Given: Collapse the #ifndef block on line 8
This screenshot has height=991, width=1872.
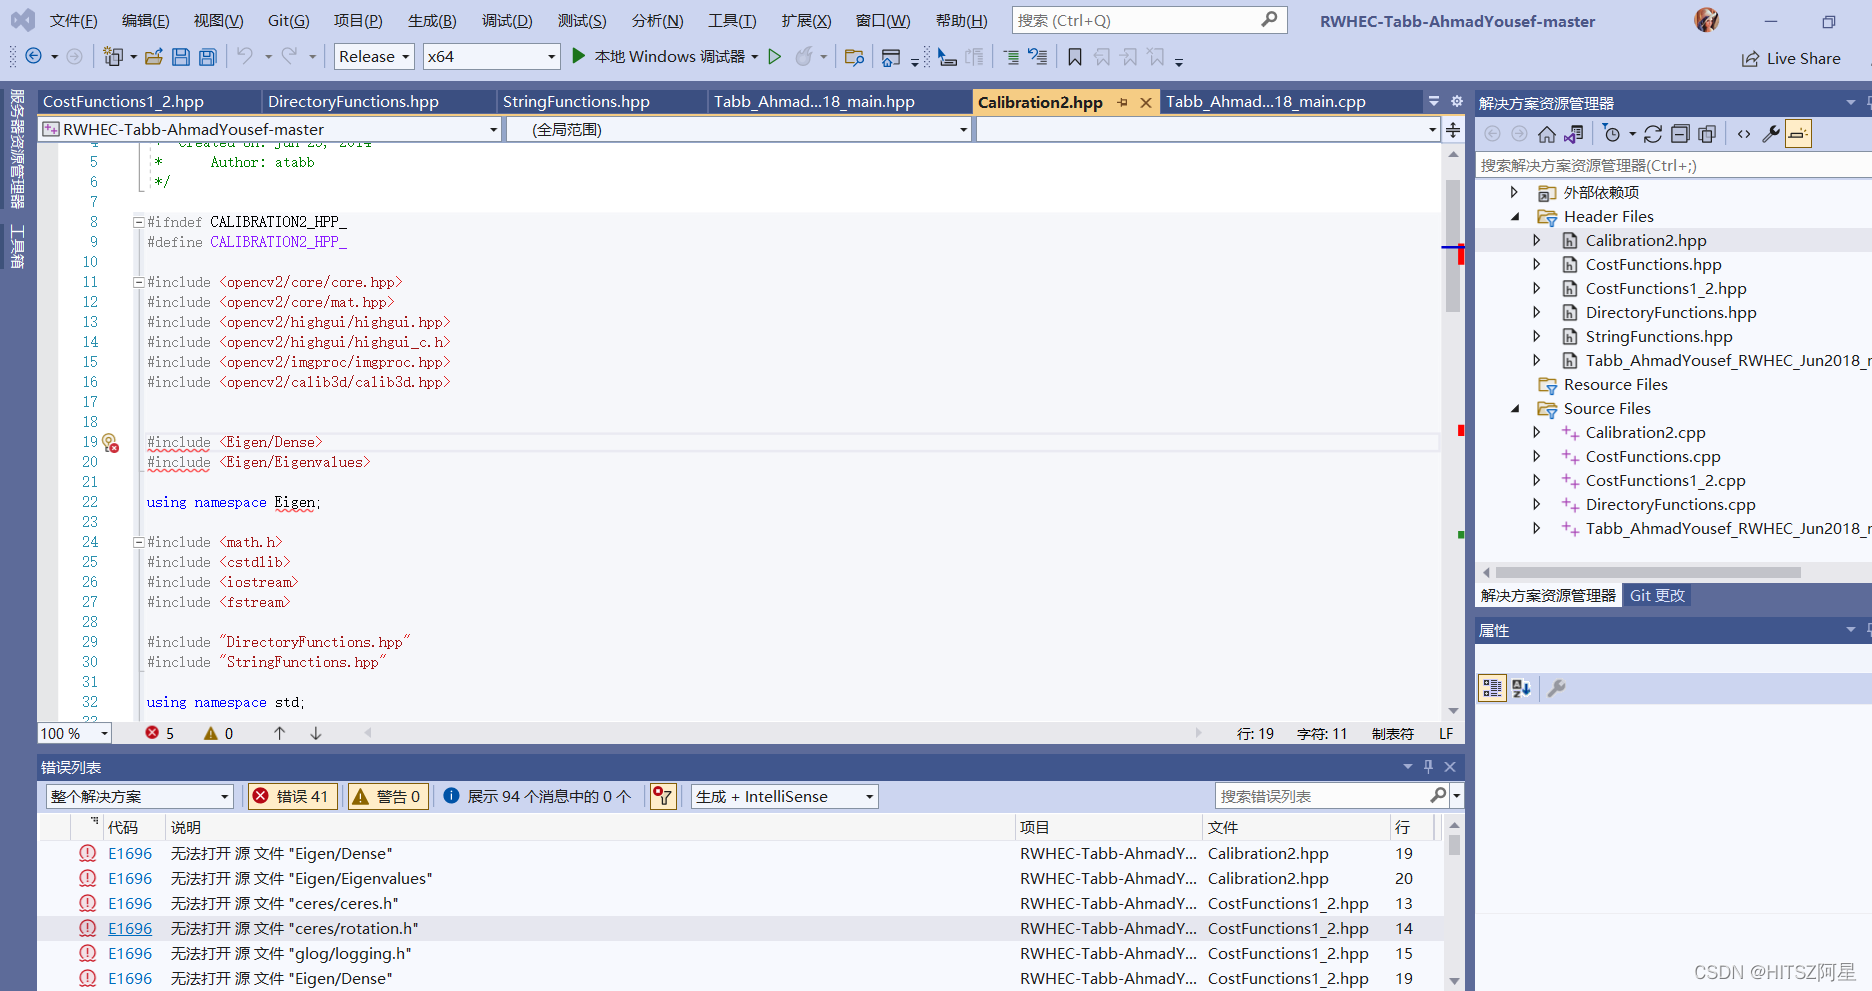Looking at the screenshot, I should 139,222.
